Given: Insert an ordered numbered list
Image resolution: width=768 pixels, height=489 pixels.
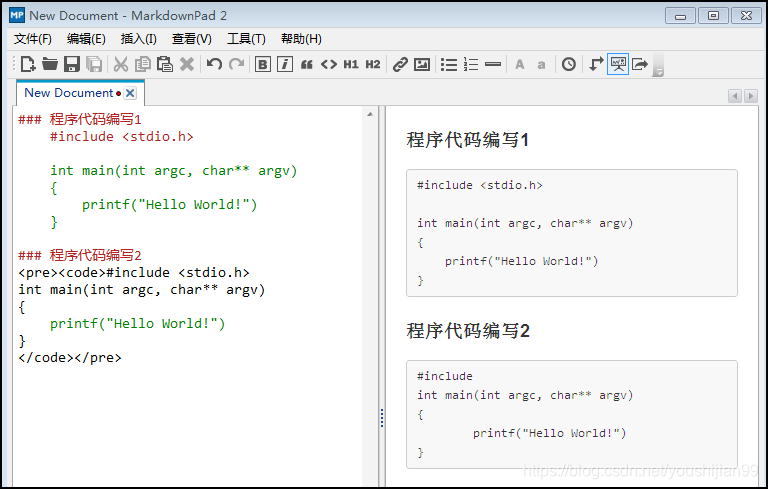Looking at the screenshot, I should 471,64.
